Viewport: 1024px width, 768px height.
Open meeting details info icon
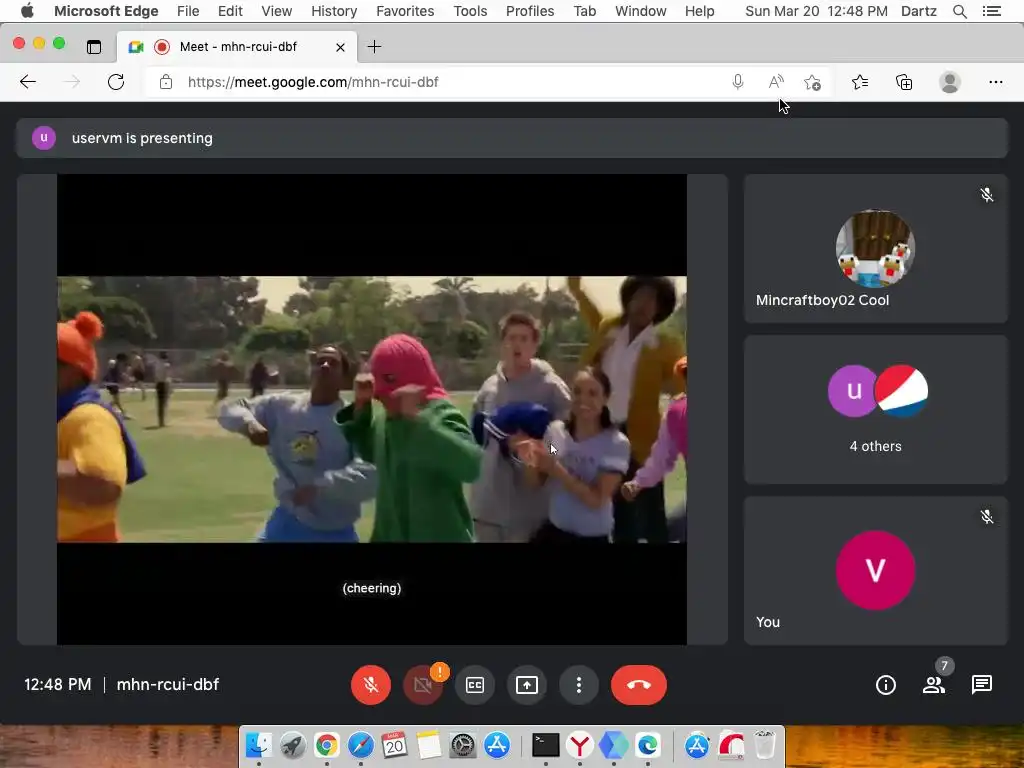[x=886, y=684]
